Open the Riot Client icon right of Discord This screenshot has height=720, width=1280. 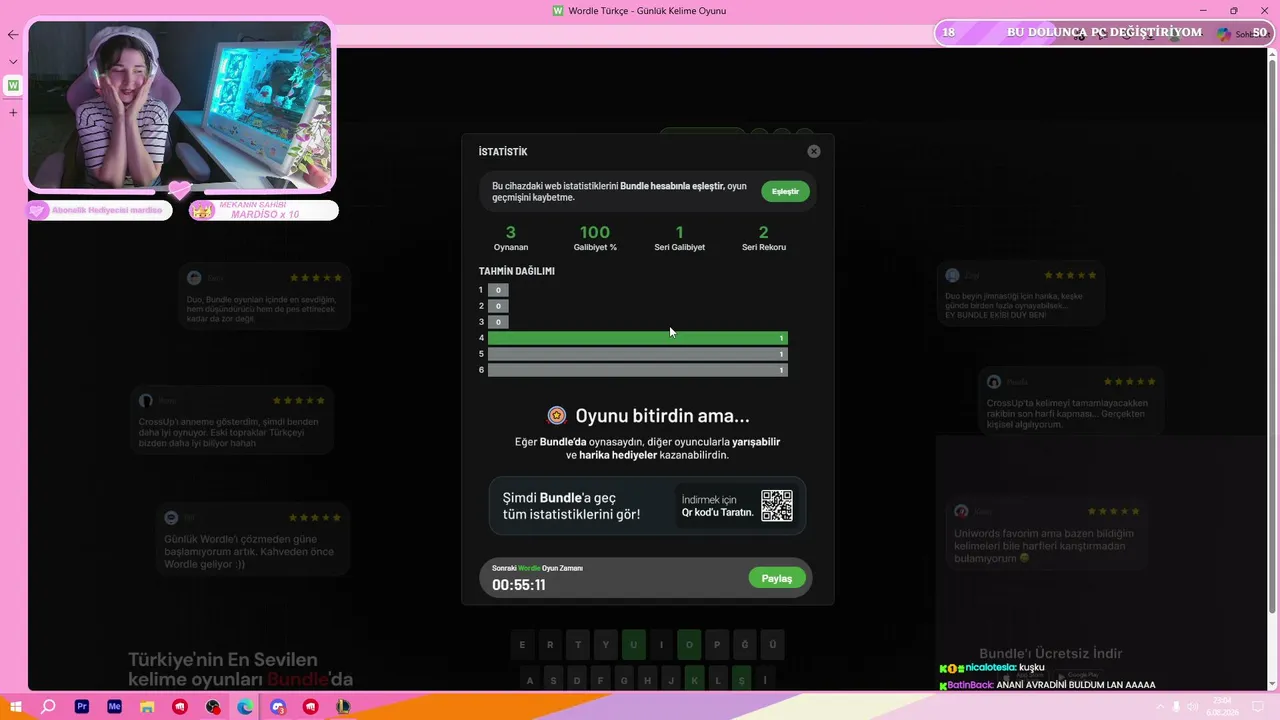pyautogui.click(x=310, y=707)
